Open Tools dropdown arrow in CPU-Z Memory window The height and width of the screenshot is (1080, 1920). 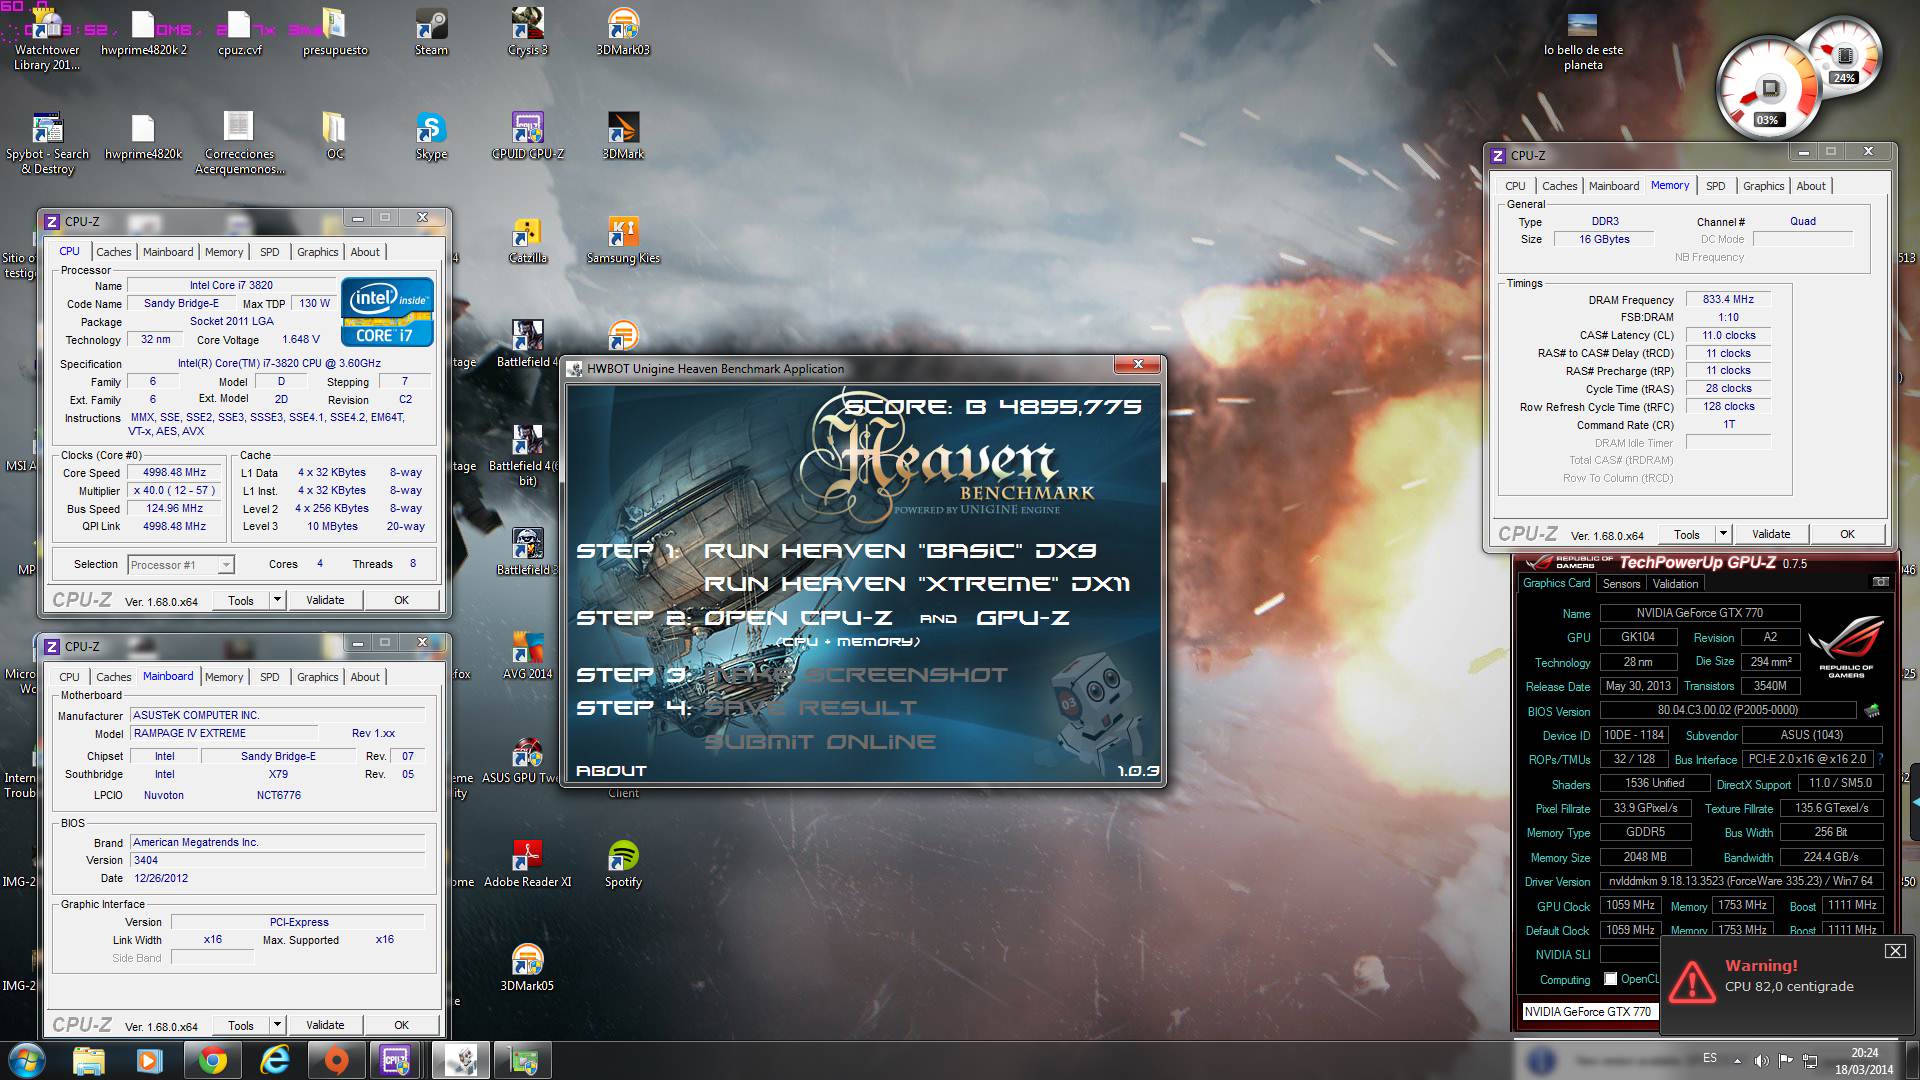coord(1723,534)
